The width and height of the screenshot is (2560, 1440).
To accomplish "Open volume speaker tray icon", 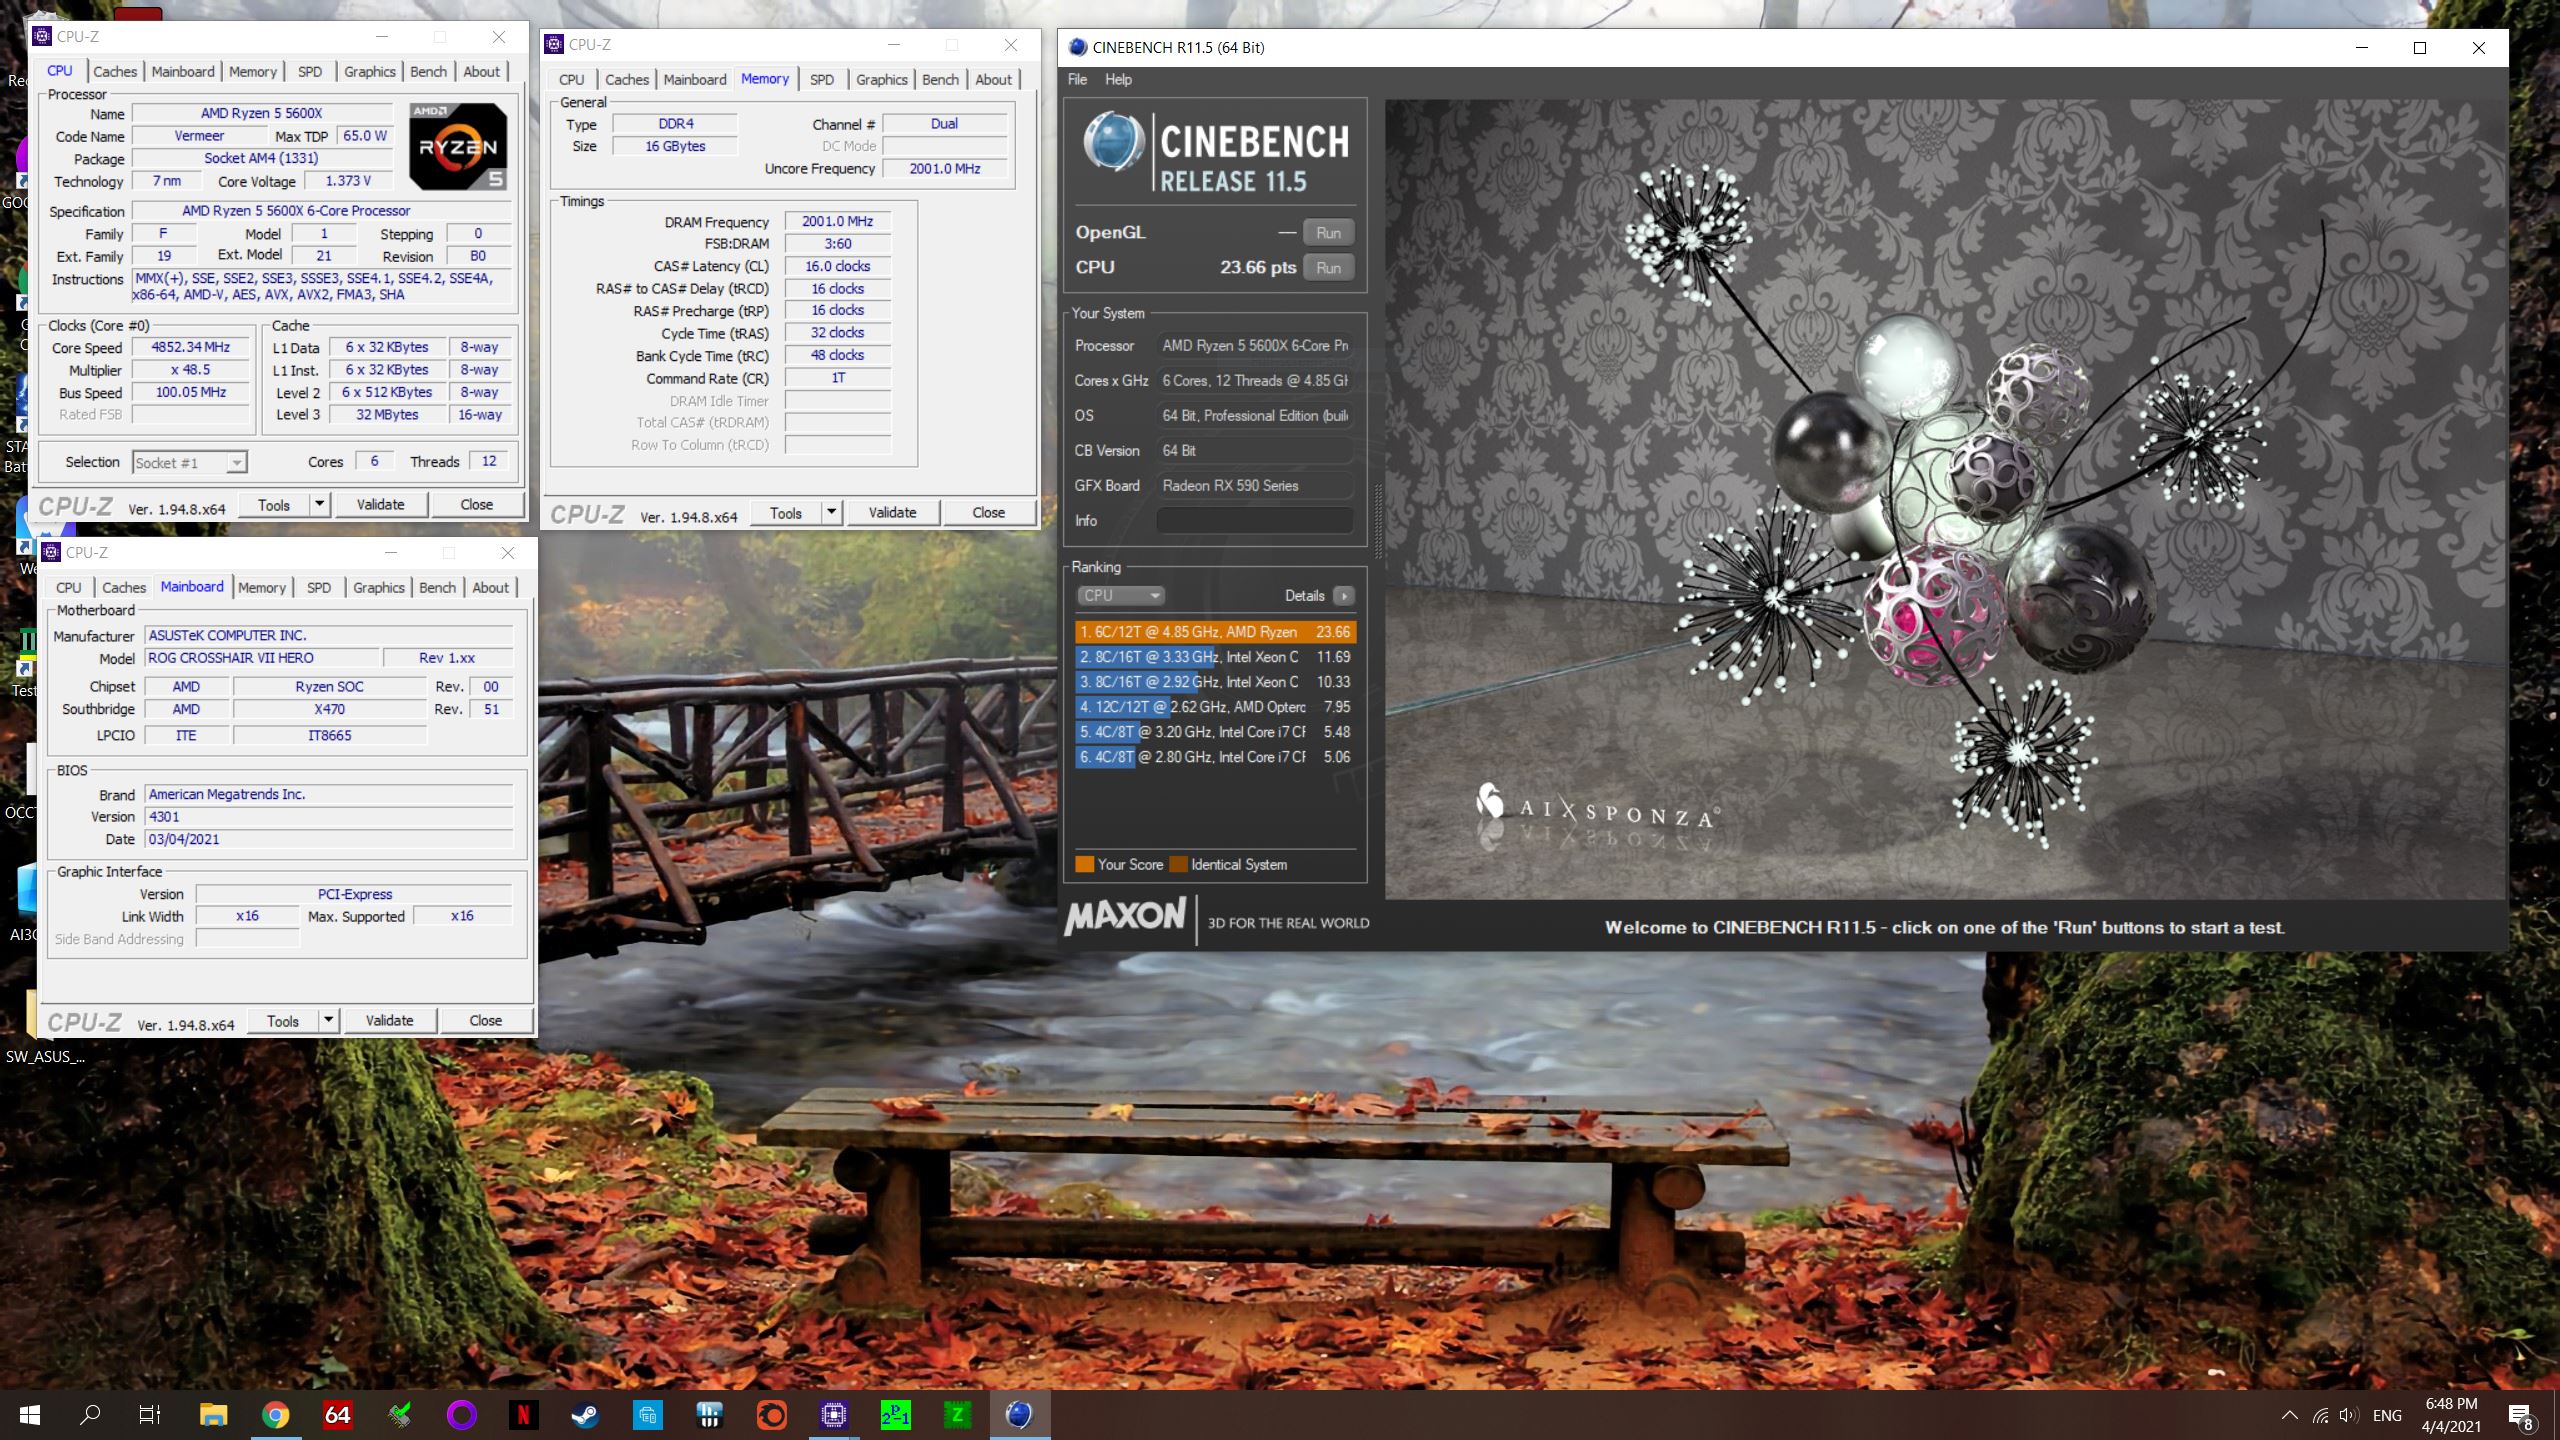I will point(2350,1416).
